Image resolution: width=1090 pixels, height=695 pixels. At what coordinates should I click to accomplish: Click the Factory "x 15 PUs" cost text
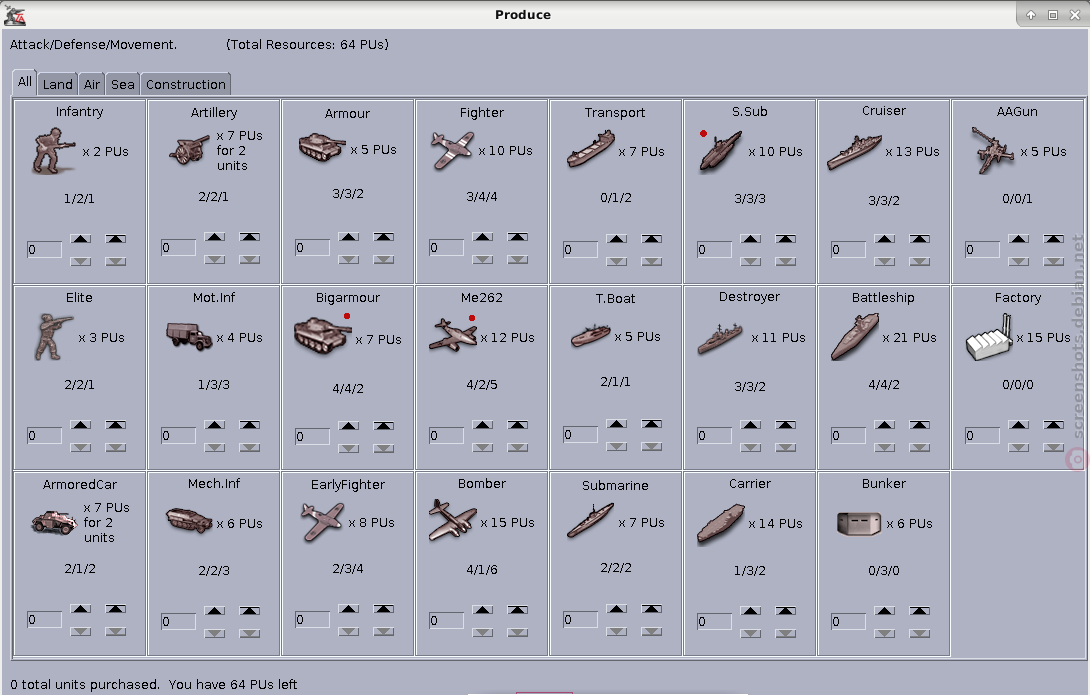[x=1043, y=338]
